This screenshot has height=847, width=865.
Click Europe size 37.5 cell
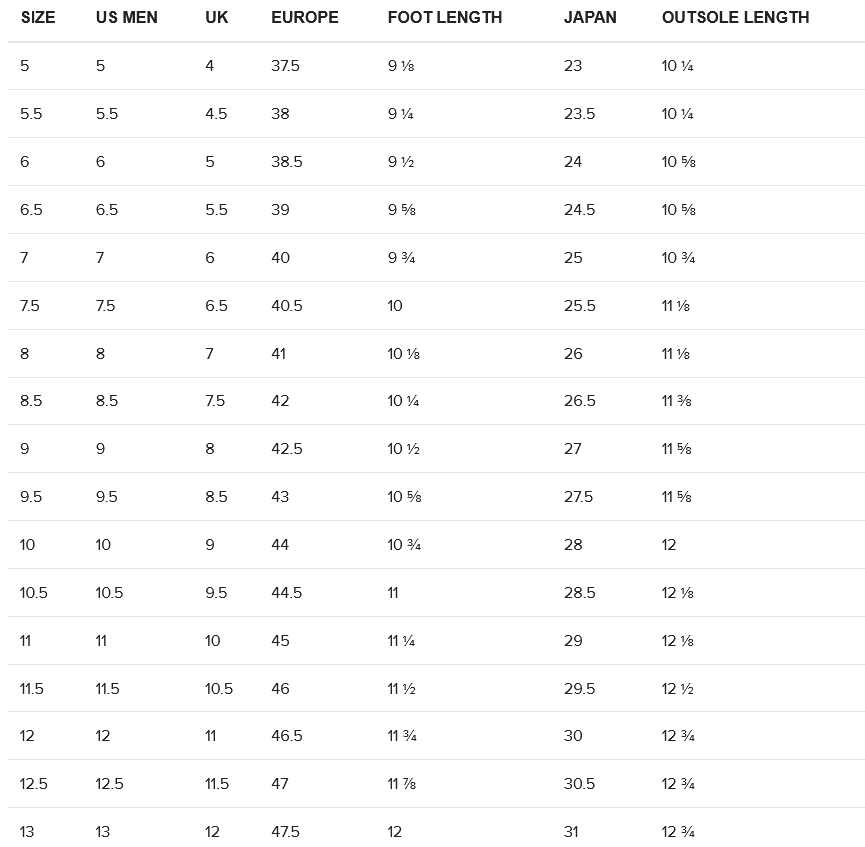[x=285, y=66]
